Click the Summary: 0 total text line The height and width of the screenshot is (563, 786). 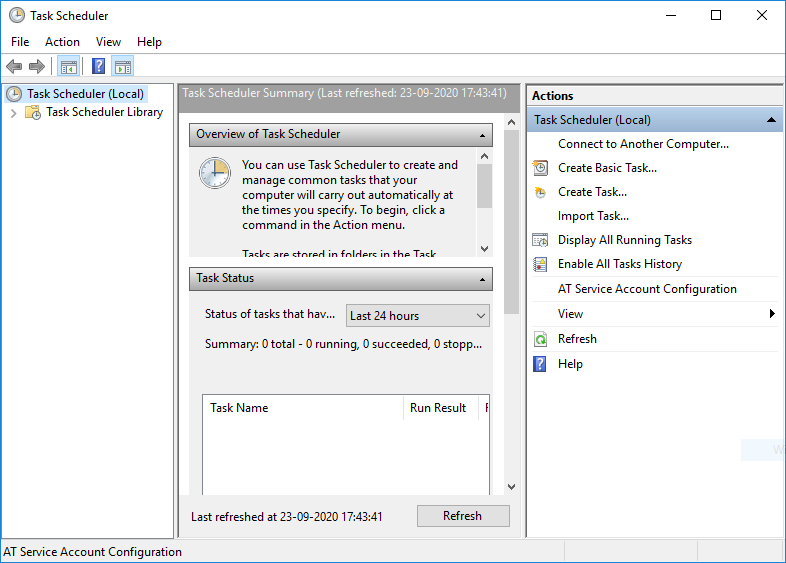click(343, 344)
